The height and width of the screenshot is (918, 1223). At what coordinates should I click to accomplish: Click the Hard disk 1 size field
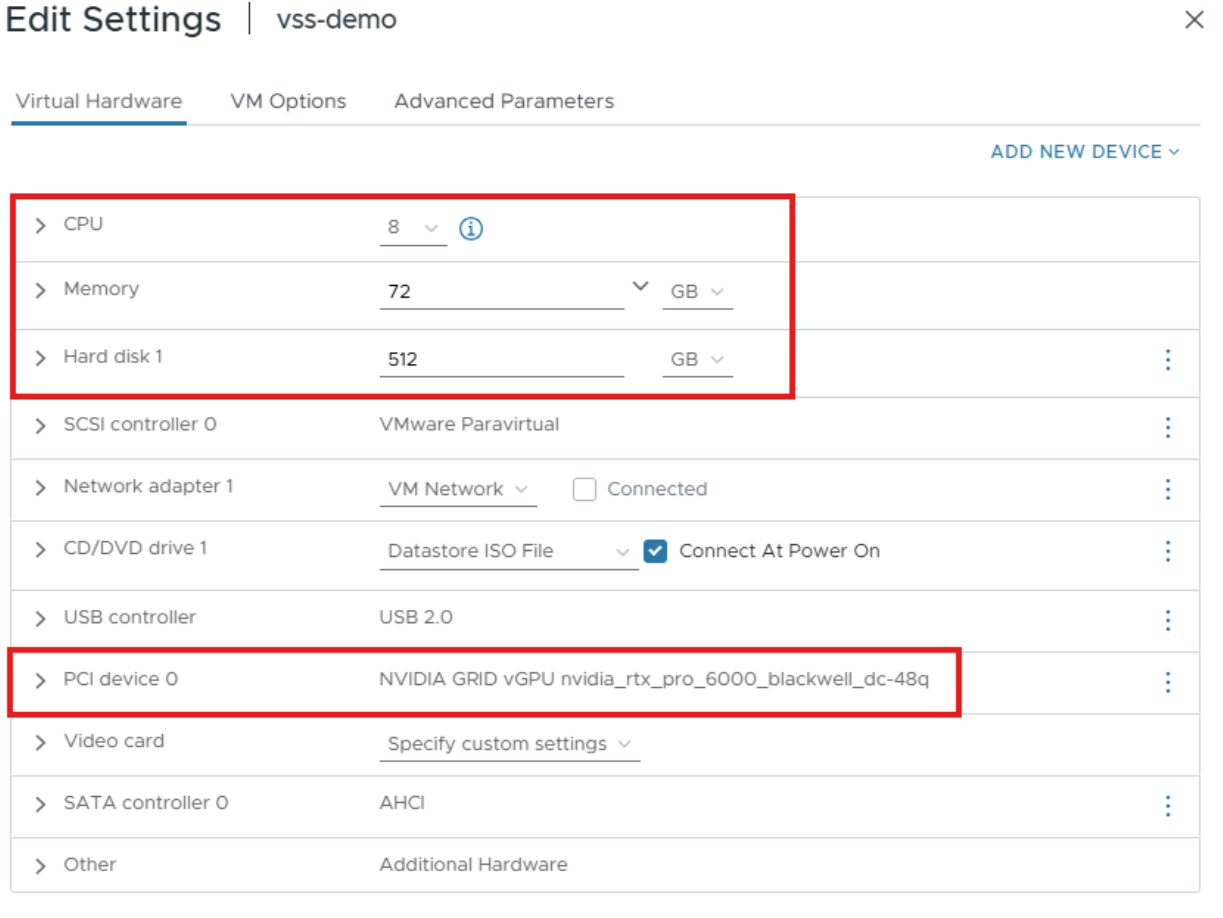(x=501, y=360)
